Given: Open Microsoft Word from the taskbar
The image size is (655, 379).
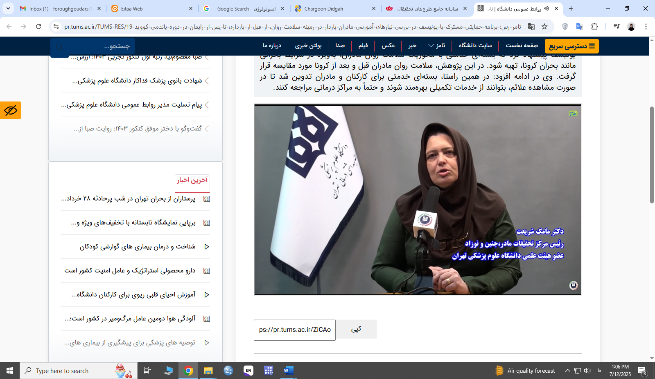Looking at the screenshot, I should click(x=289, y=370).
